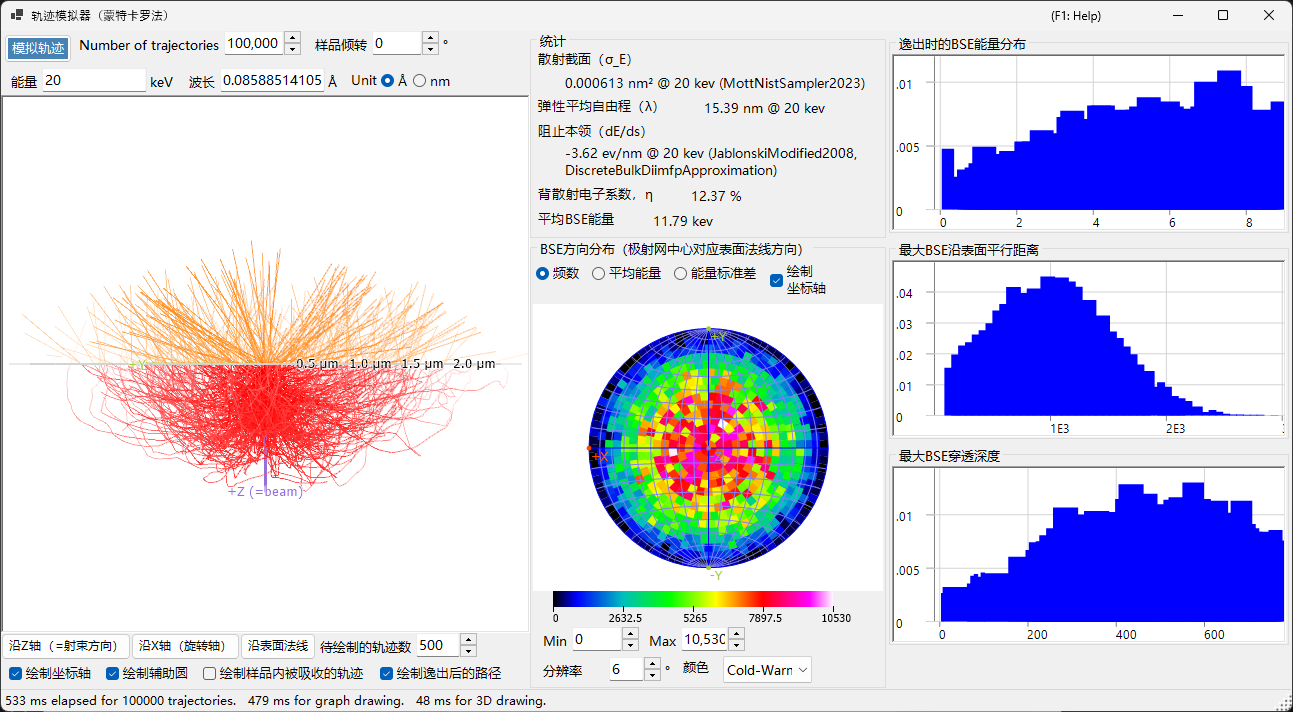Increase sample tilt with up arrow

[x=430, y=38]
